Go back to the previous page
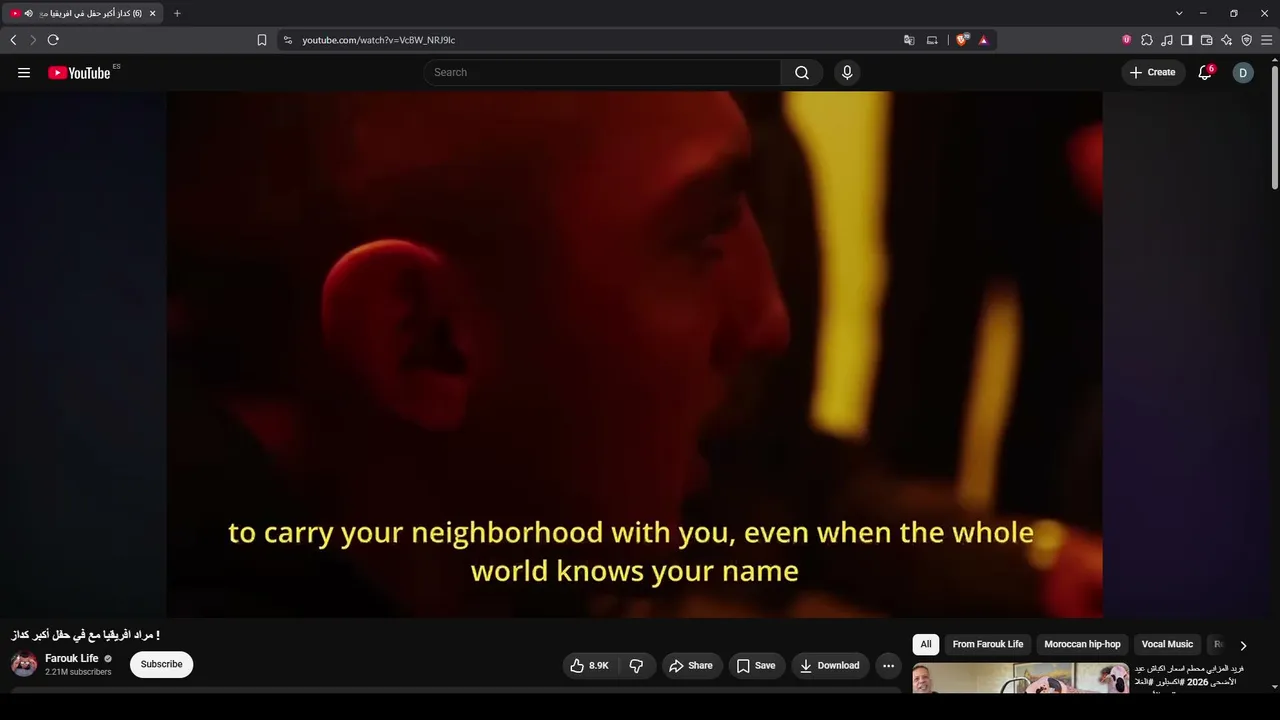 (x=13, y=40)
